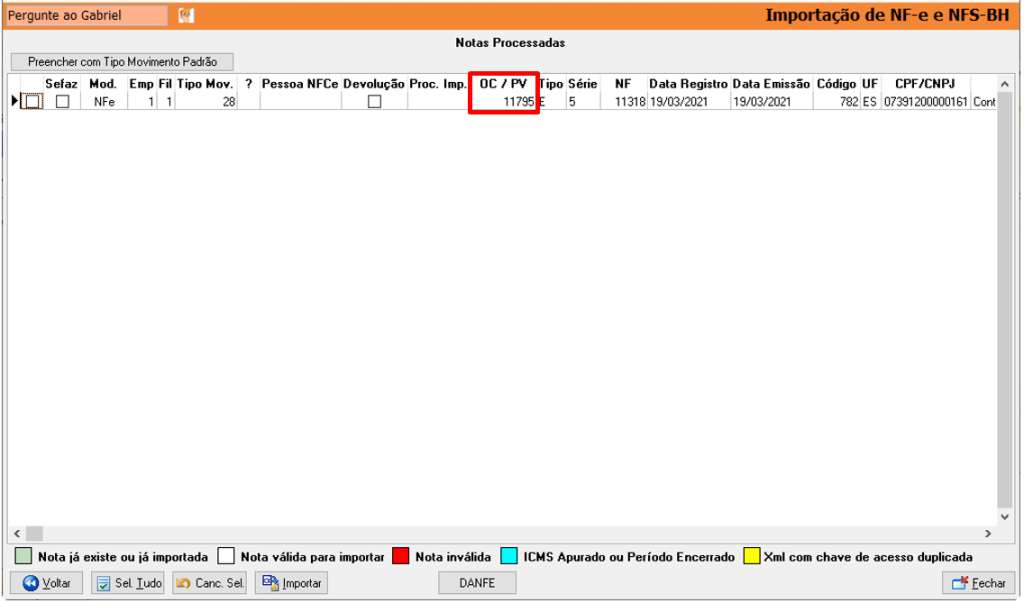Image resolution: width=1024 pixels, height=603 pixels.
Task: Open the DANFE button
Action: [x=477, y=583]
